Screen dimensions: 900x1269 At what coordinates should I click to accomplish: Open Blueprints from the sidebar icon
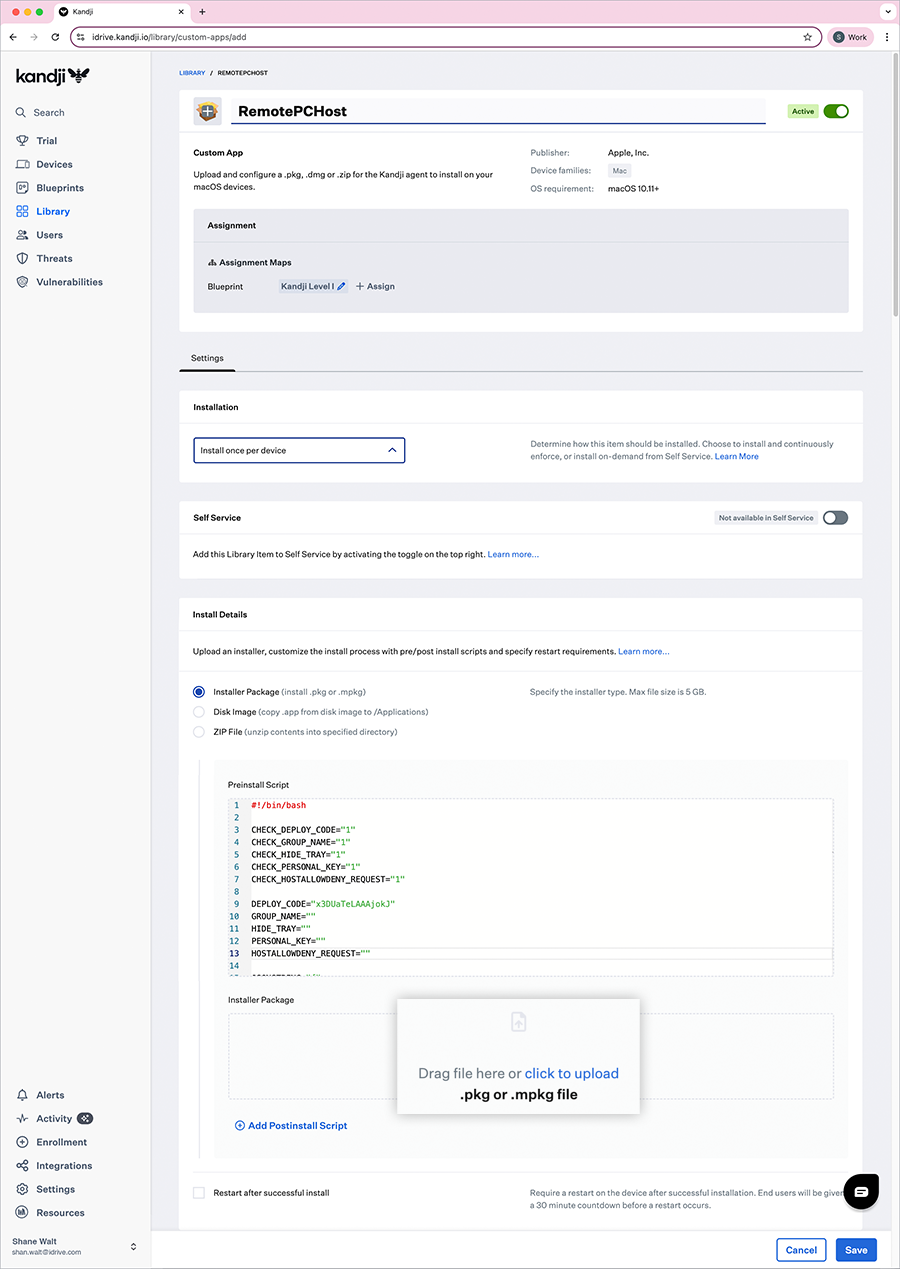[22, 188]
